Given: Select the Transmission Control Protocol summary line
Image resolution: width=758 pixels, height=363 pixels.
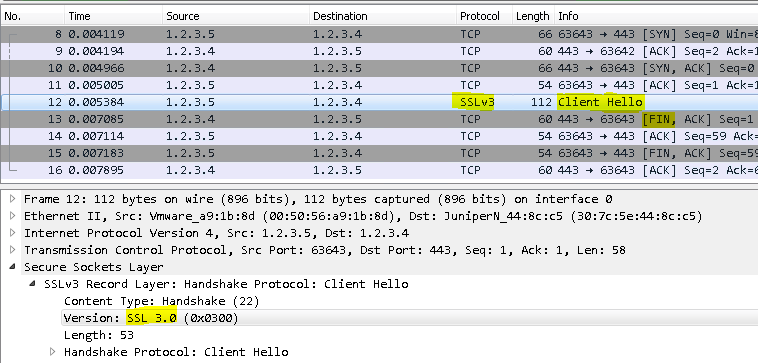Looking at the screenshot, I should 325,249.
